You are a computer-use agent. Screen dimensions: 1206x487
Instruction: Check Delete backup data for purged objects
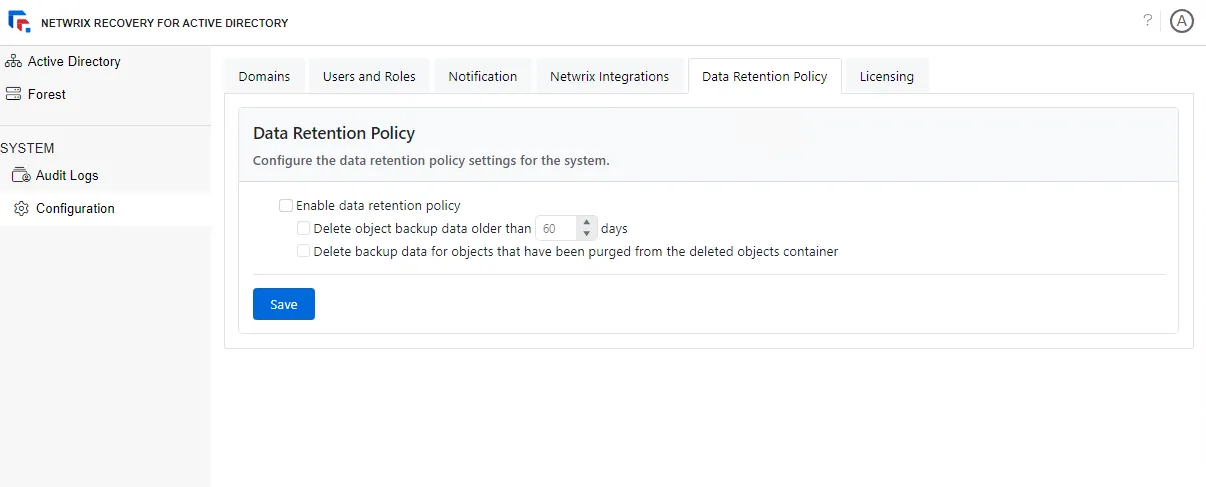click(304, 251)
